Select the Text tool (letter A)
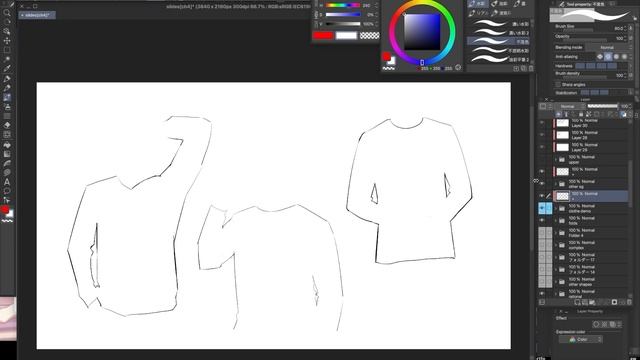The image size is (640, 360). (x=7, y=182)
